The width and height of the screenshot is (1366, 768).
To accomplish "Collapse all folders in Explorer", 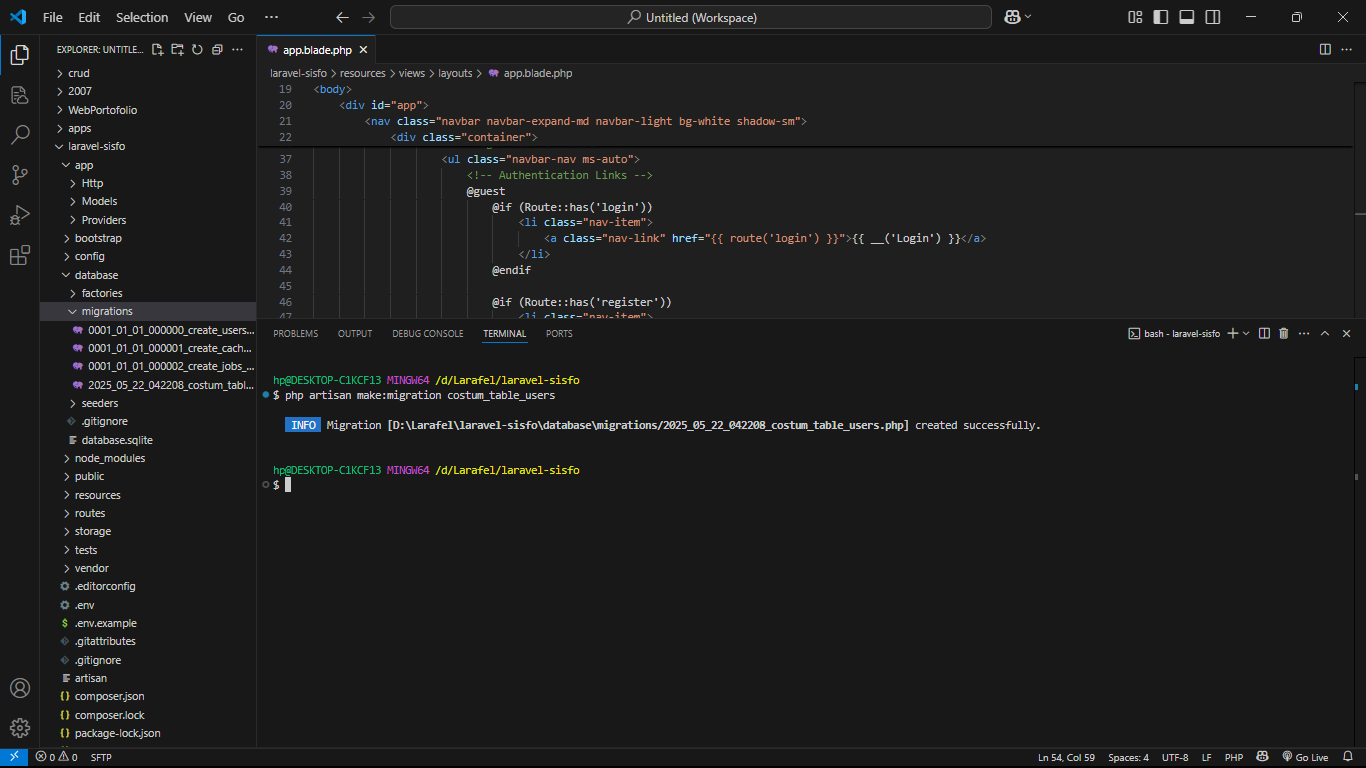I will pyautogui.click(x=217, y=50).
